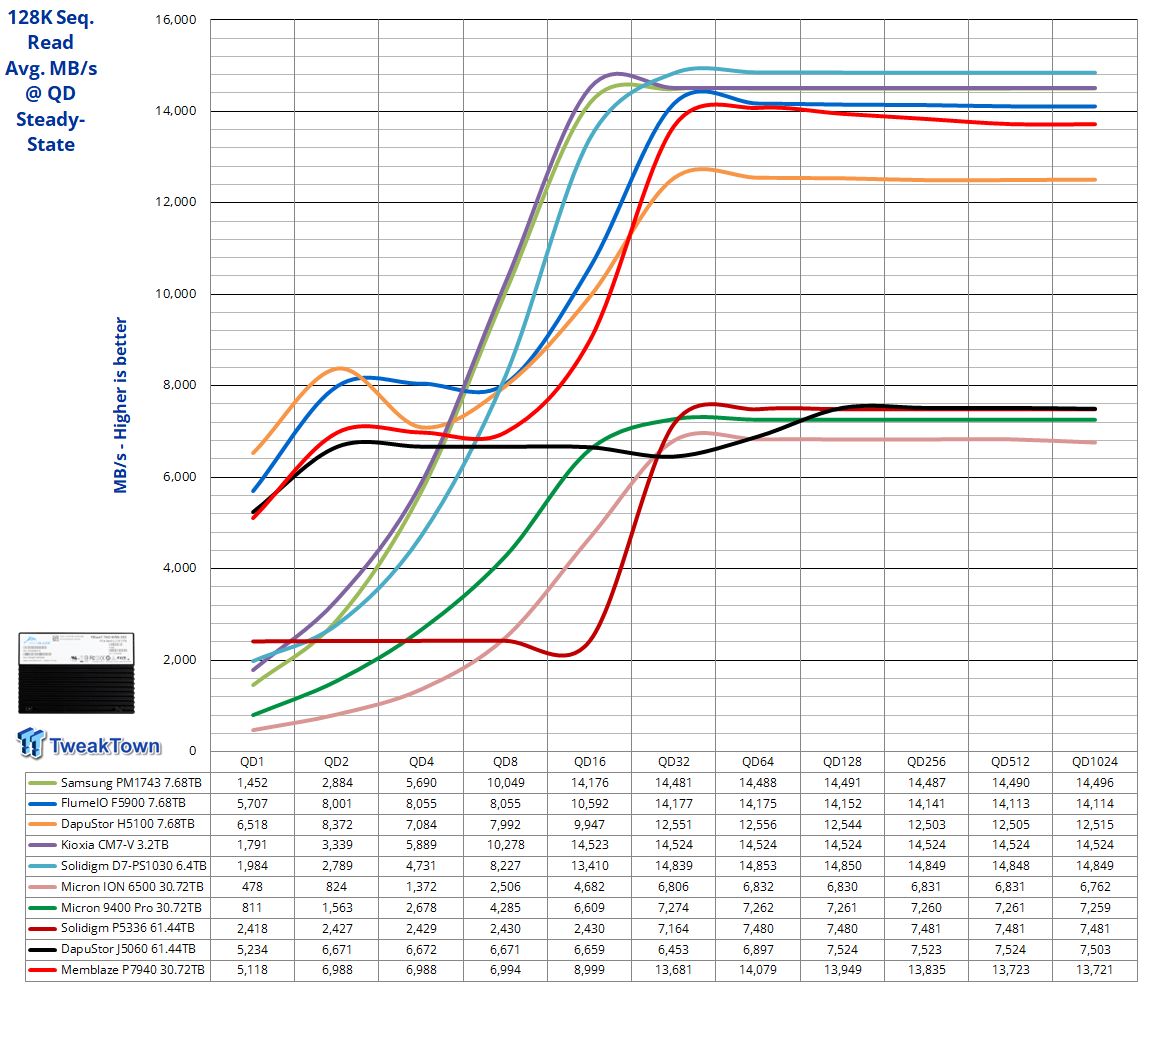Viewport: 1153px width, 1057px height.
Task: Click the QD8 column header
Action: coord(505,762)
